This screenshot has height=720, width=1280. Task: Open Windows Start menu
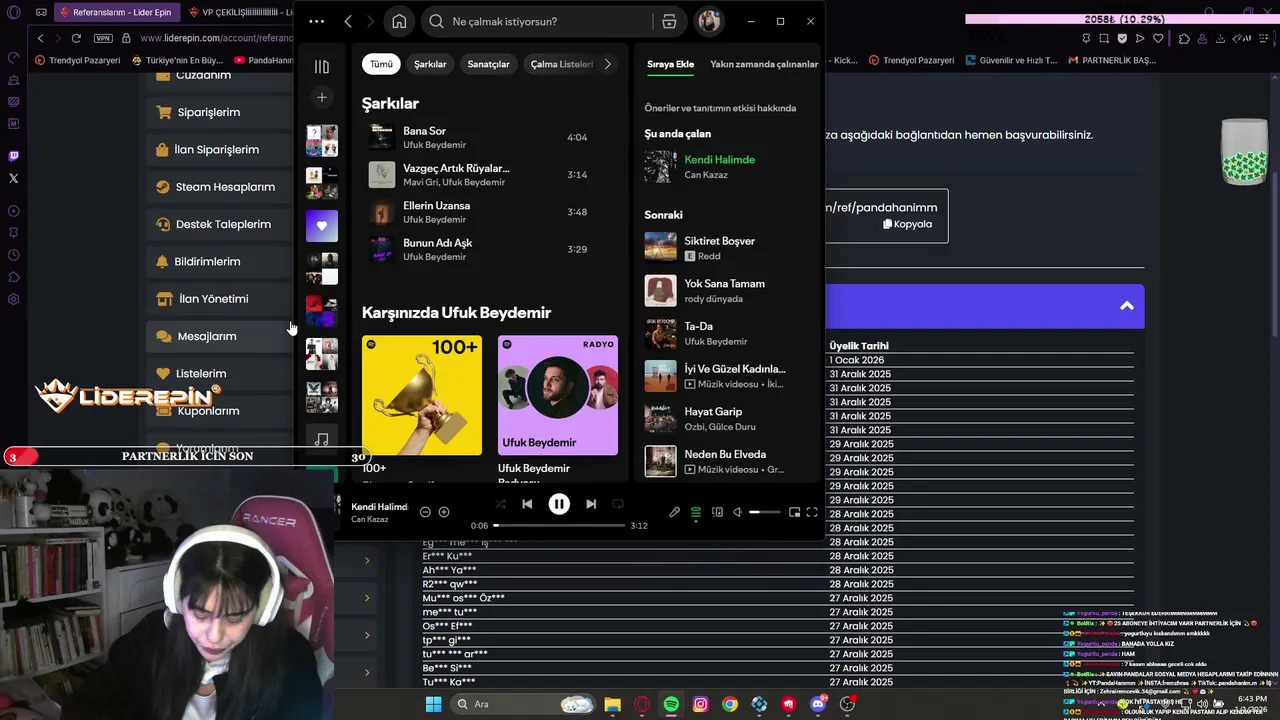433,704
